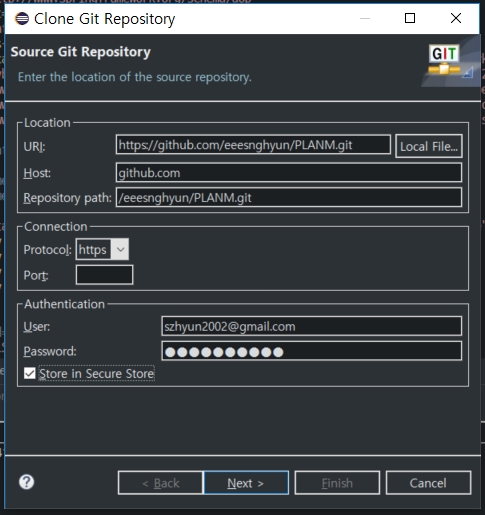Click the 'Enter the location of the source repository.' text
Screen dimensions: 485x515
(135, 77)
